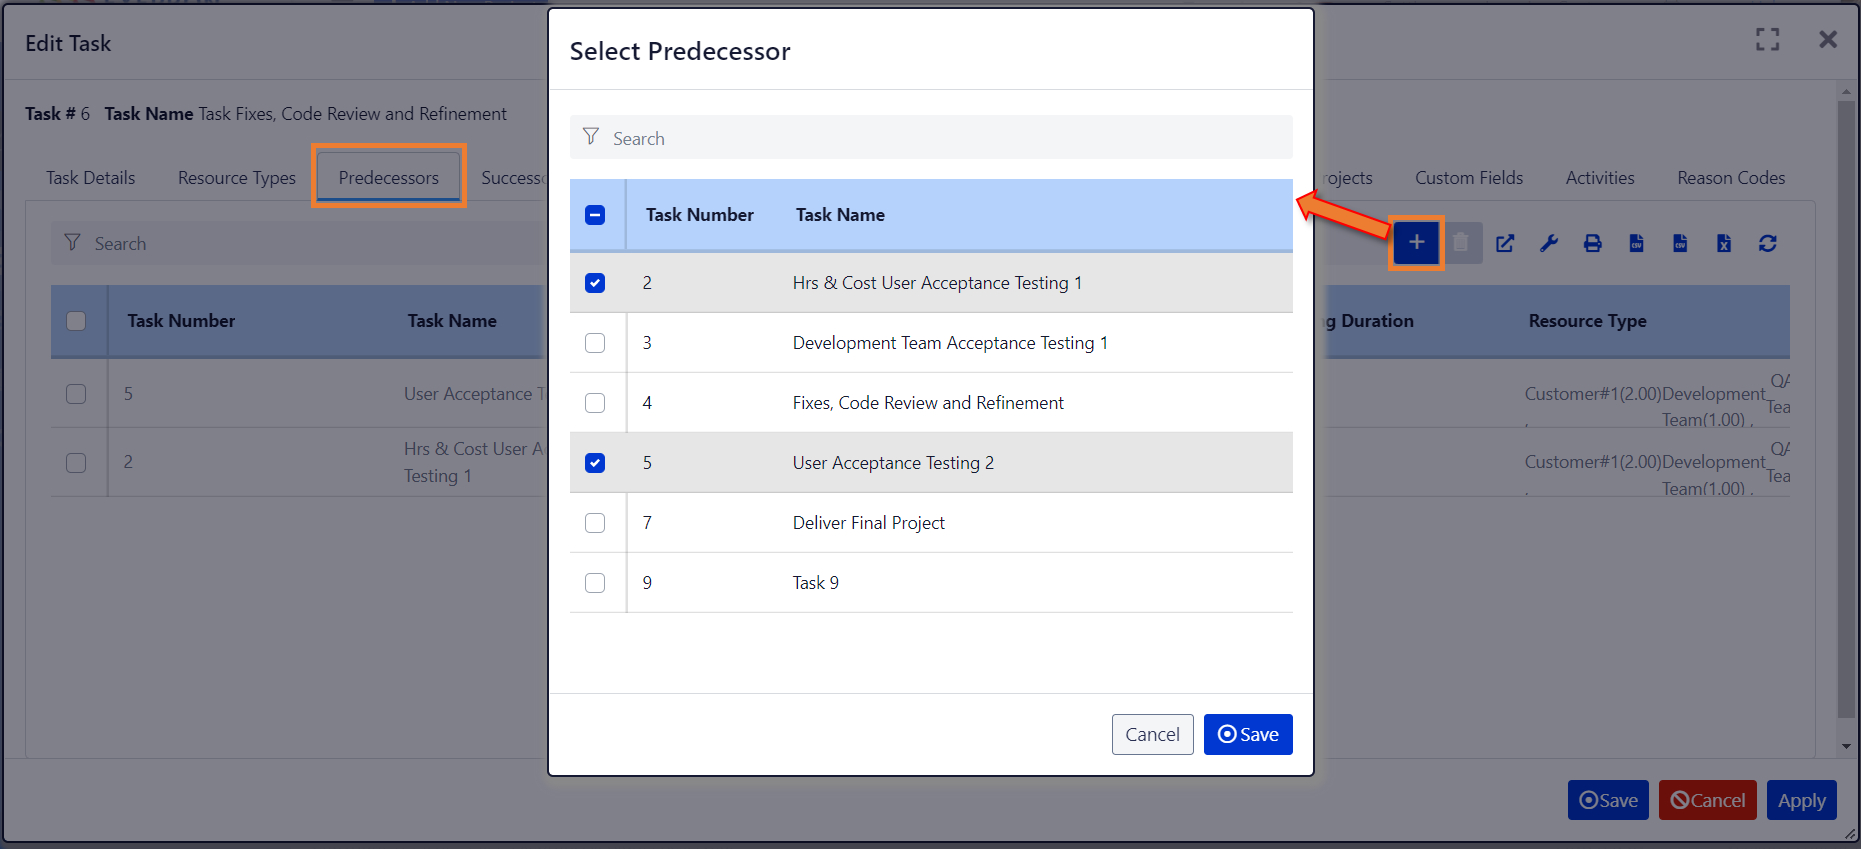Select task 5 row checkbox in Edit Task grid
1861x849 pixels.
76,394
